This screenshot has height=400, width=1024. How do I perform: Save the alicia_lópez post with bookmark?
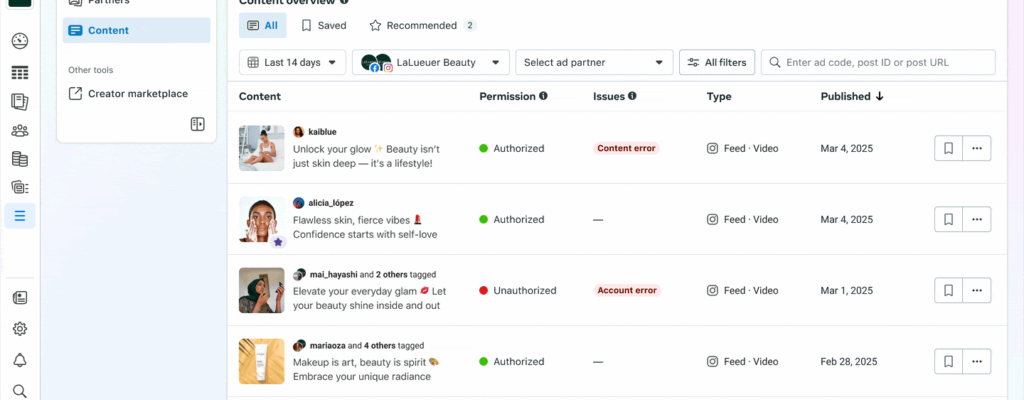[948, 219]
